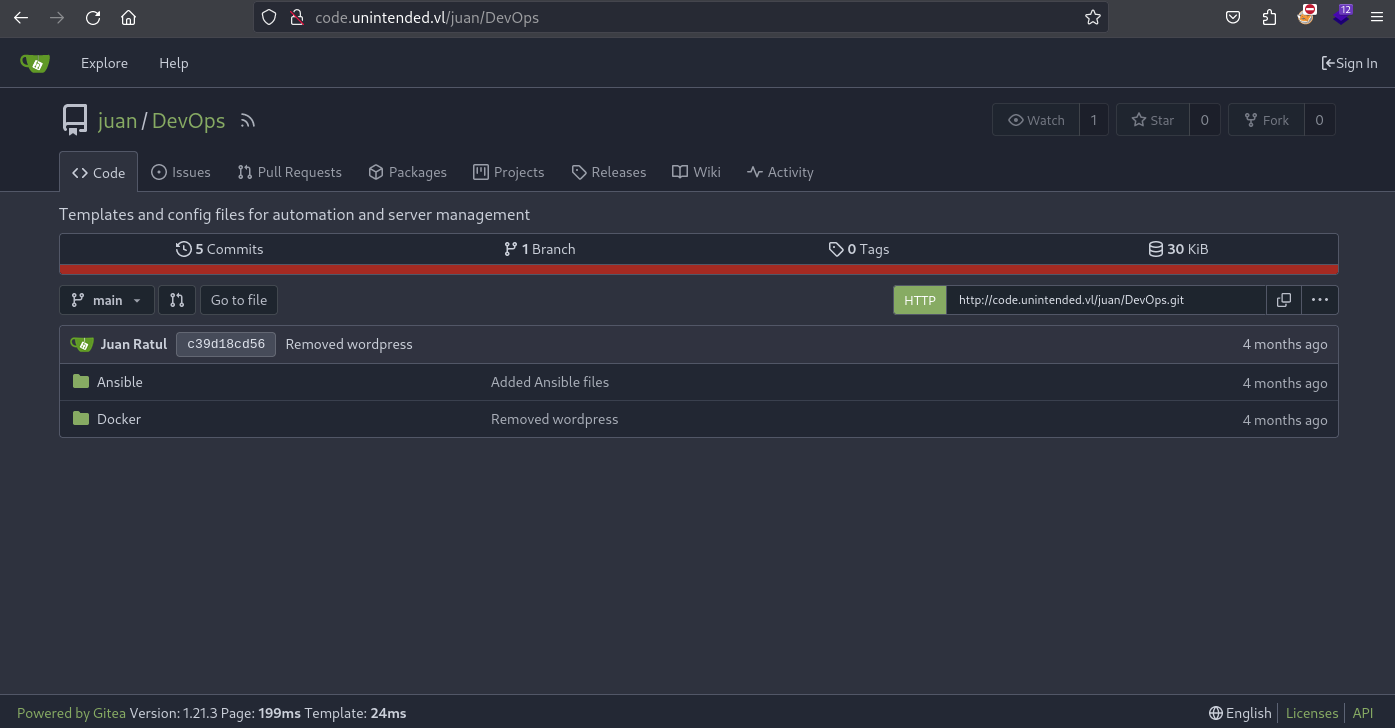Open the English language selector
Viewport: 1395px width, 728px height.
pyautogui.click(x=1240, y=713)
